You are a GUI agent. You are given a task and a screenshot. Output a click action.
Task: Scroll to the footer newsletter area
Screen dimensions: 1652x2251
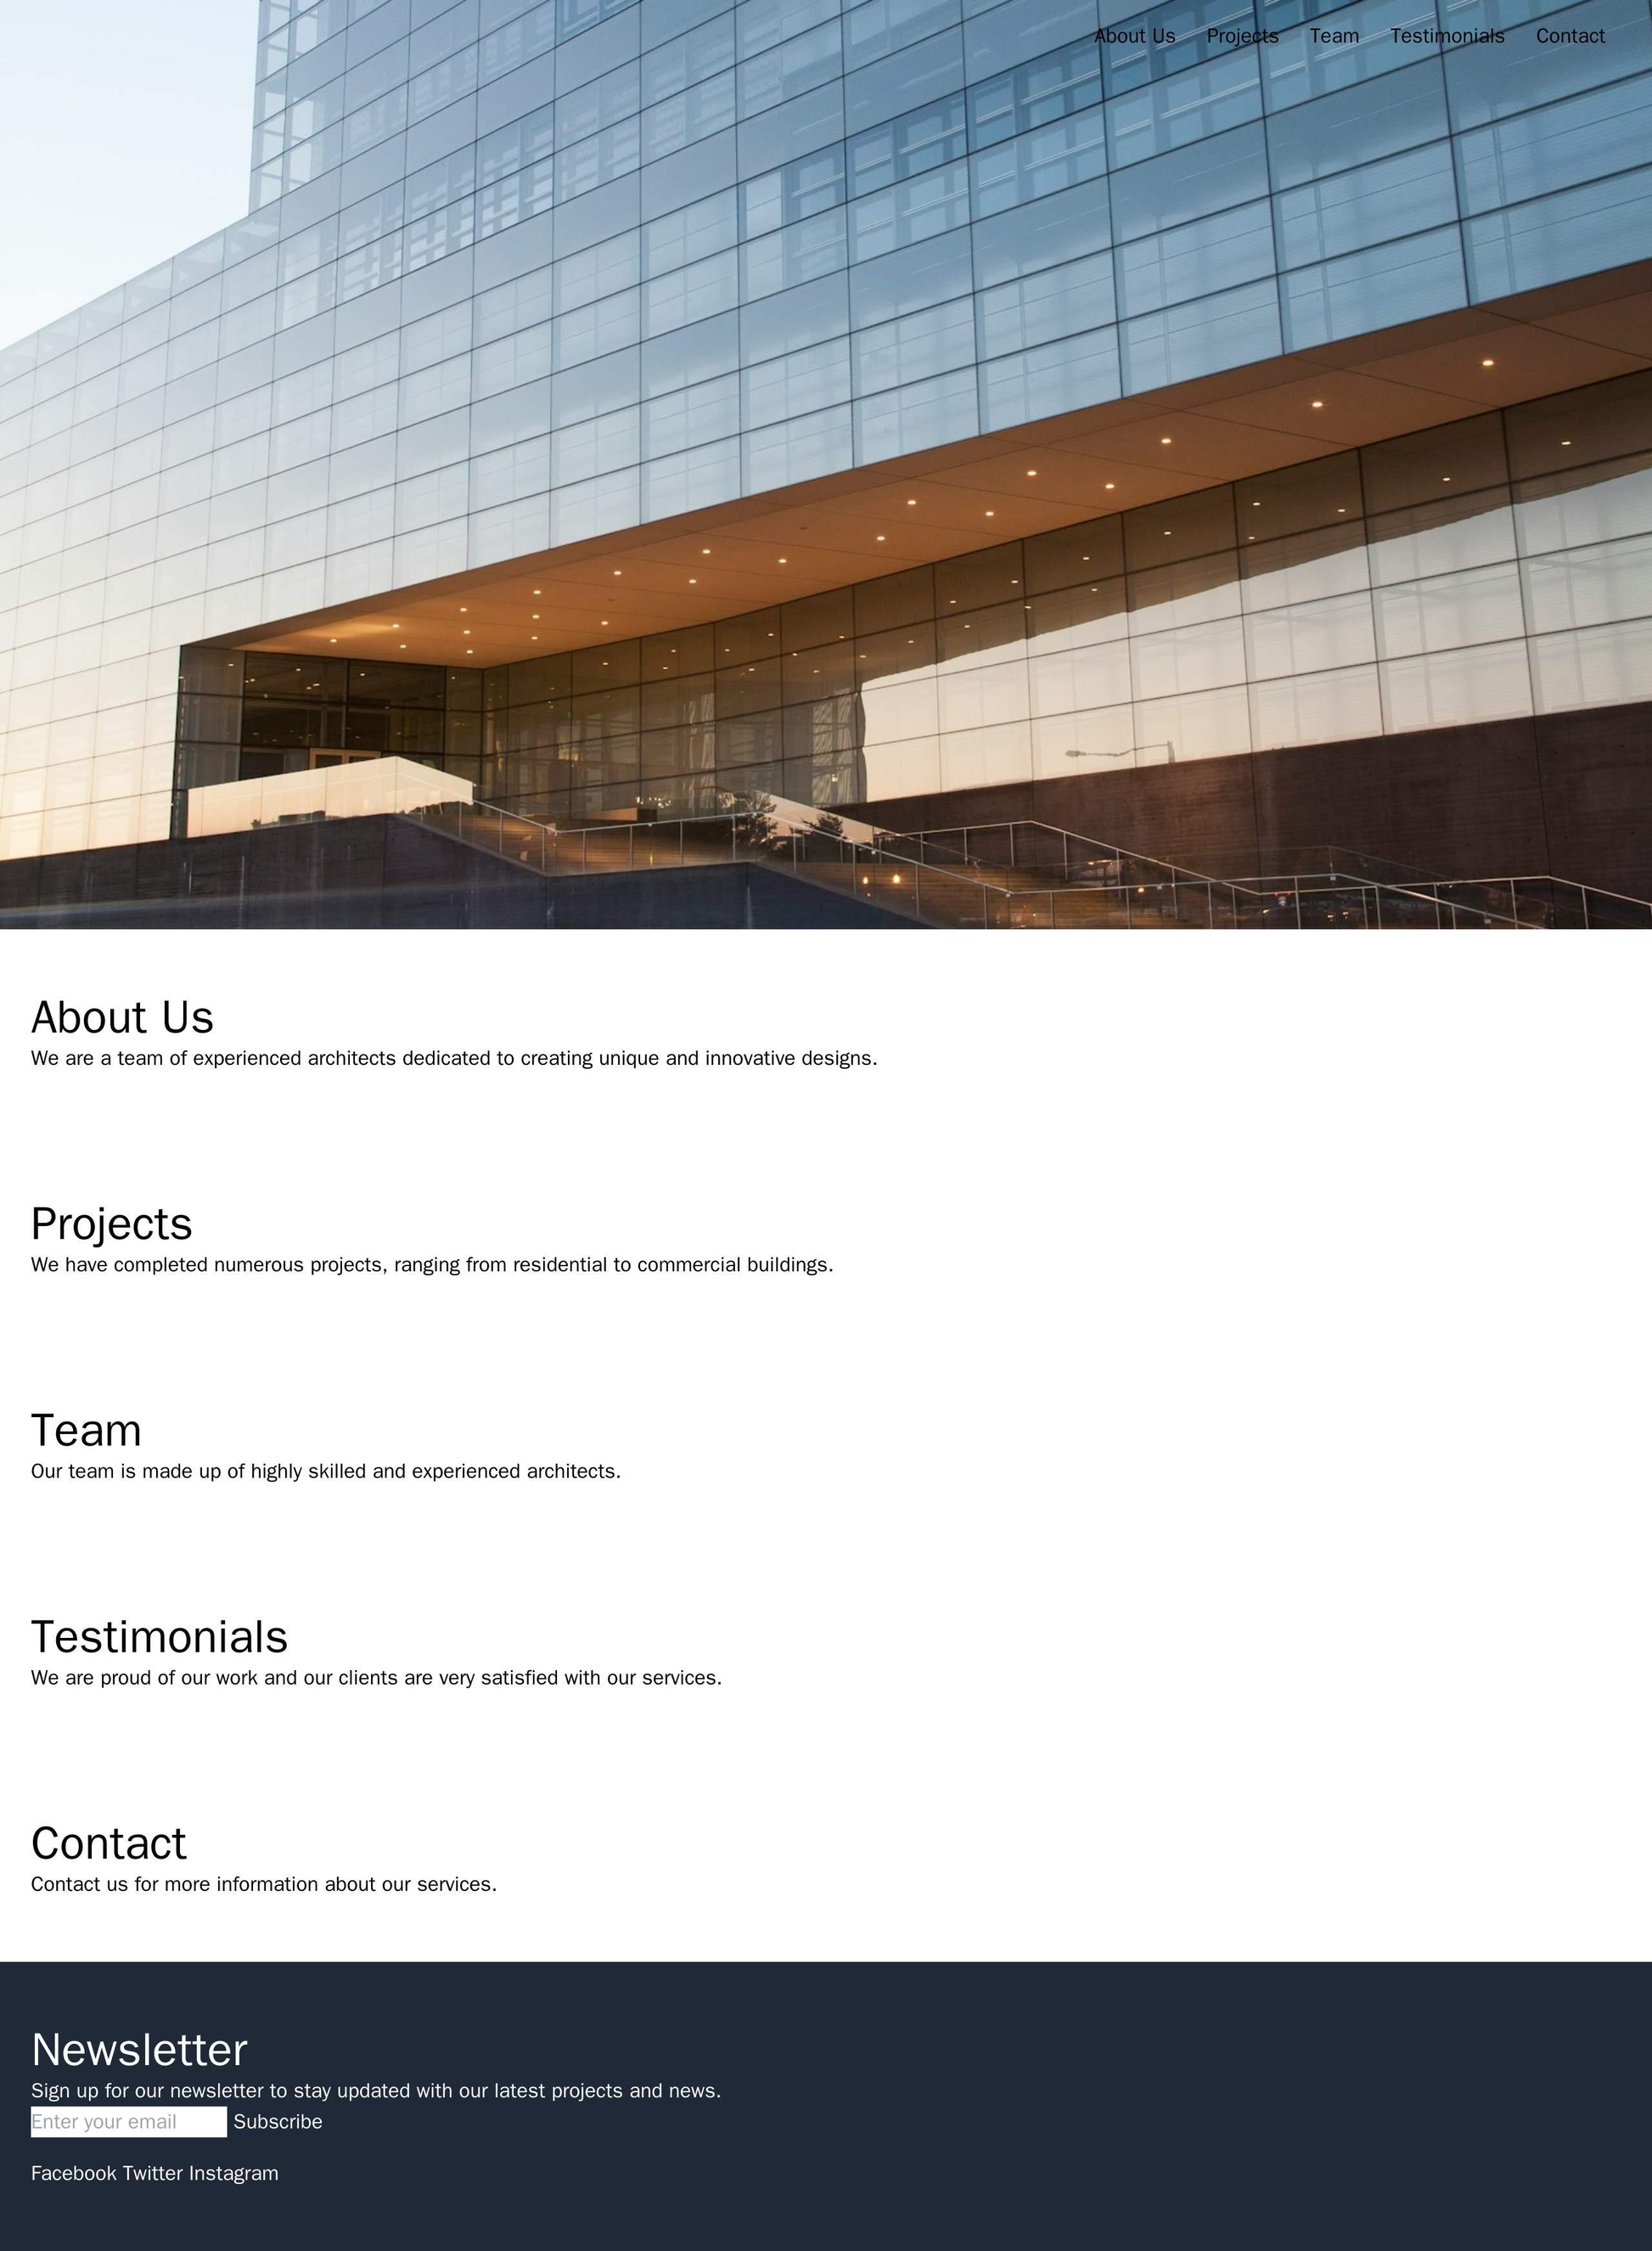tap(825, 2079)
